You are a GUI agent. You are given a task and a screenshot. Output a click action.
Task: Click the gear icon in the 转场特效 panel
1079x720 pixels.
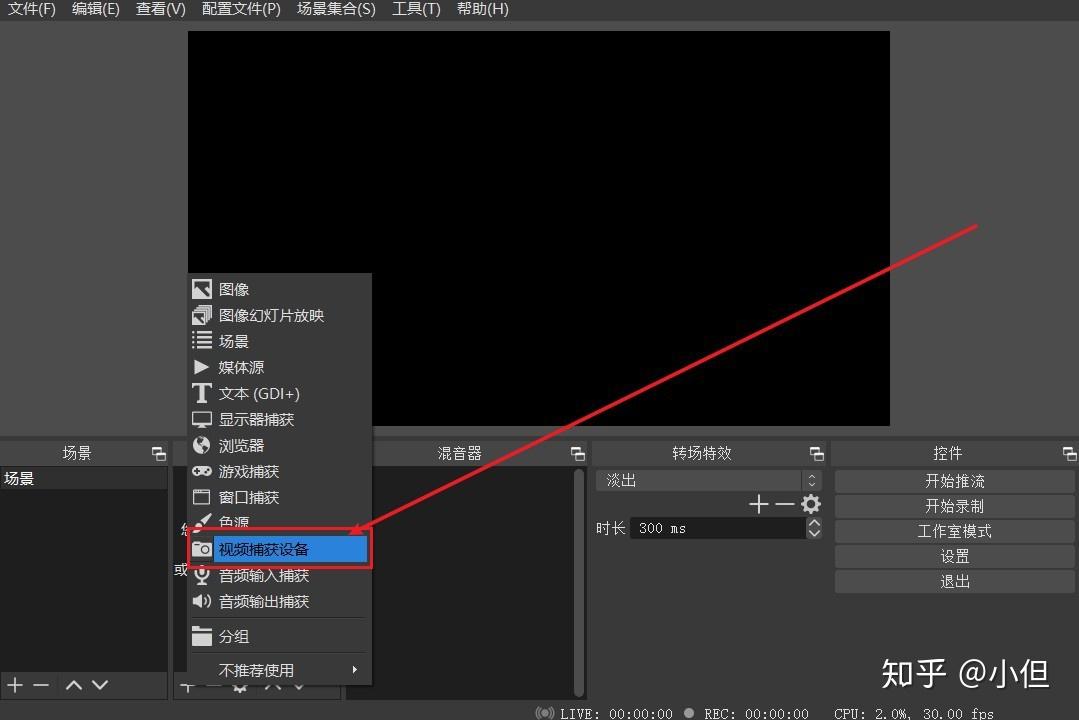pyautogui.click(x=811, y=504)
